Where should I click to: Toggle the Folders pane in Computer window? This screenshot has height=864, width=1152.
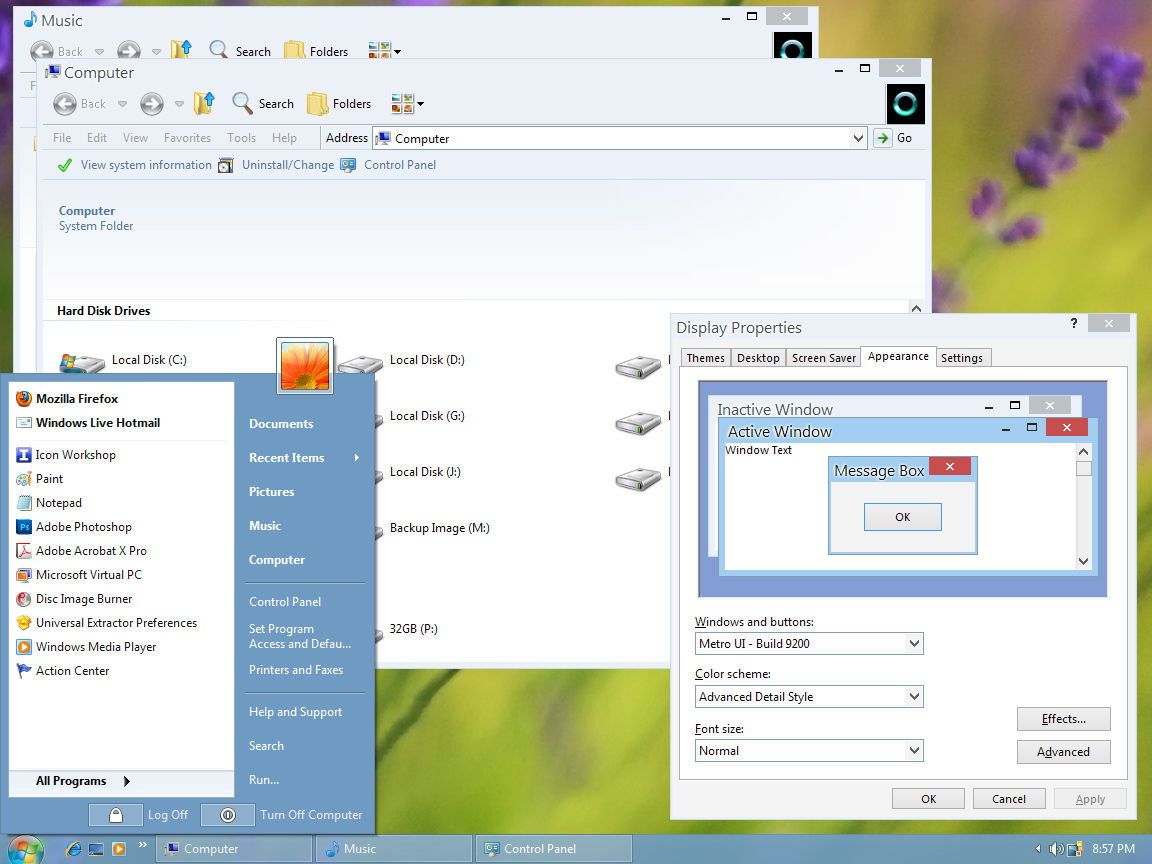339,103
